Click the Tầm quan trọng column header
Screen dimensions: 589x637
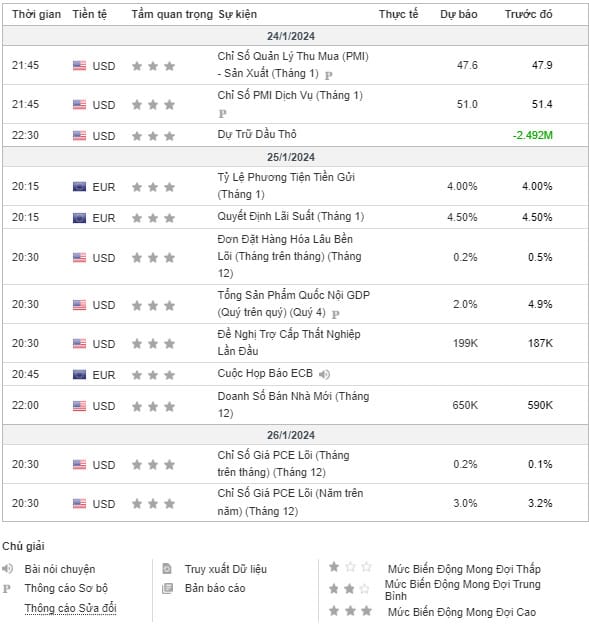172,14
